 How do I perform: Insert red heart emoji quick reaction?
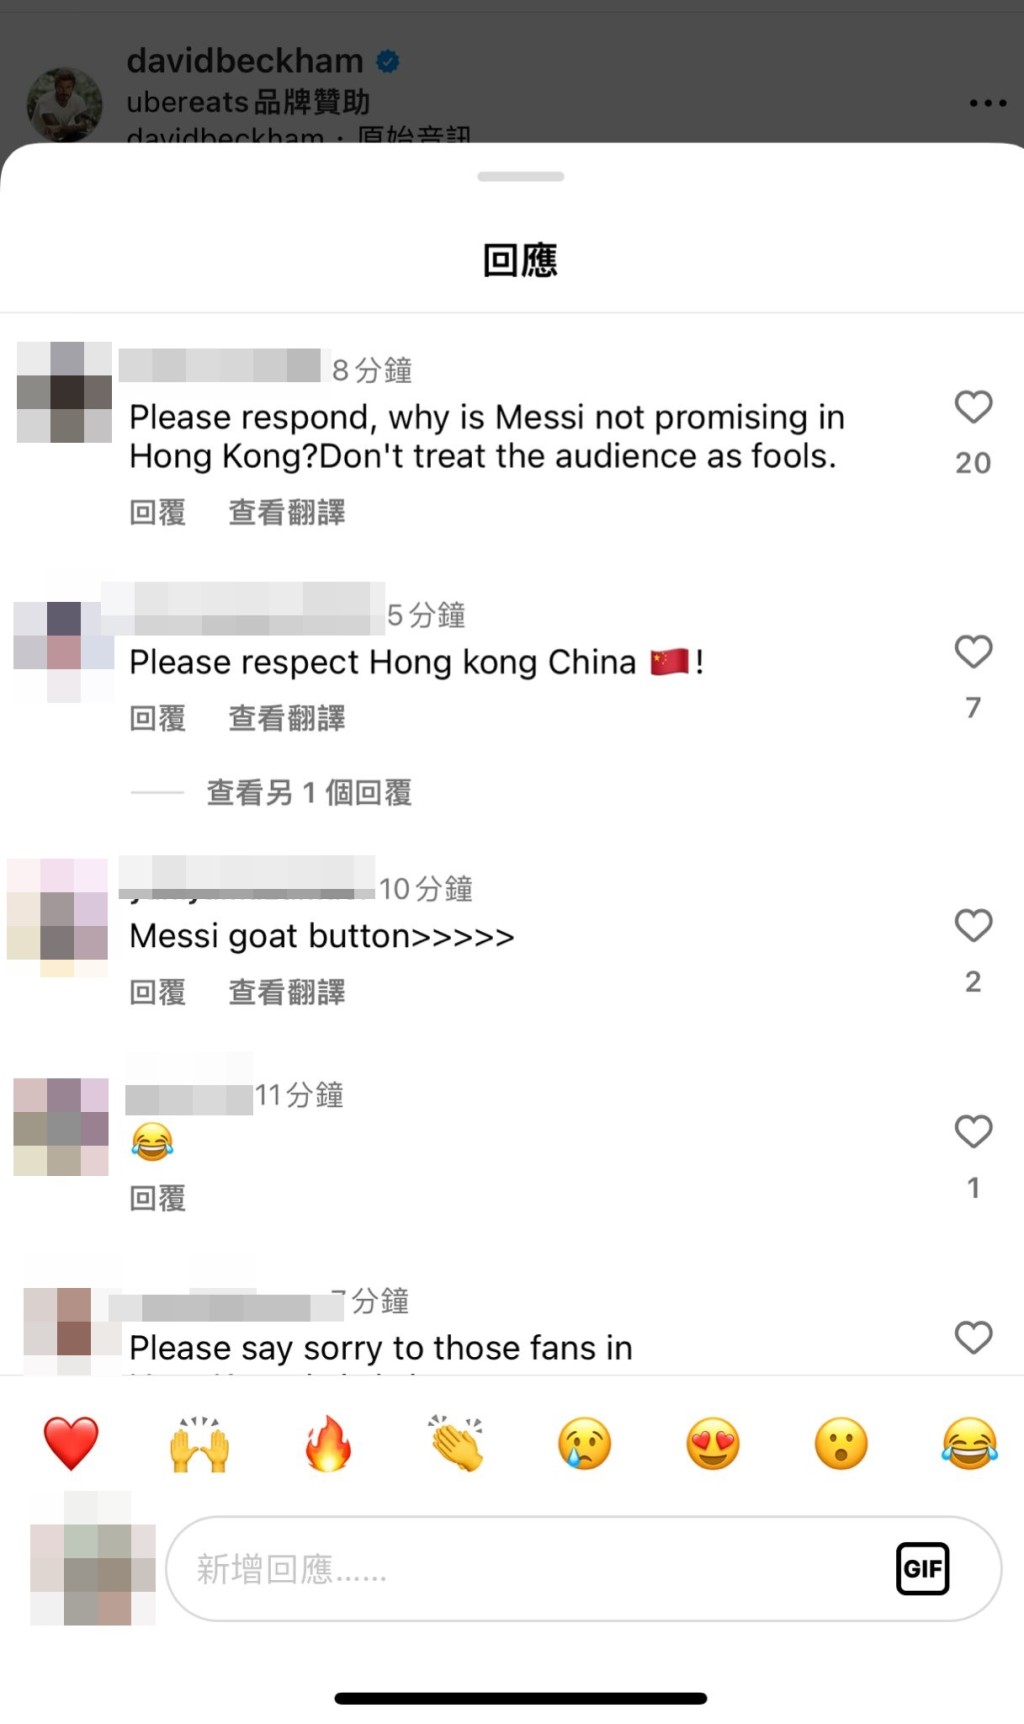(x=71, y=1443)
